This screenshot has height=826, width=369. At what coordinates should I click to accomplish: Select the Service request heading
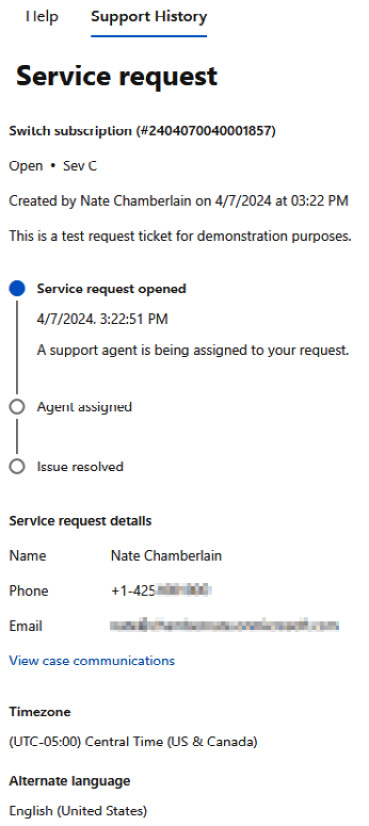(x=116, y=77)
